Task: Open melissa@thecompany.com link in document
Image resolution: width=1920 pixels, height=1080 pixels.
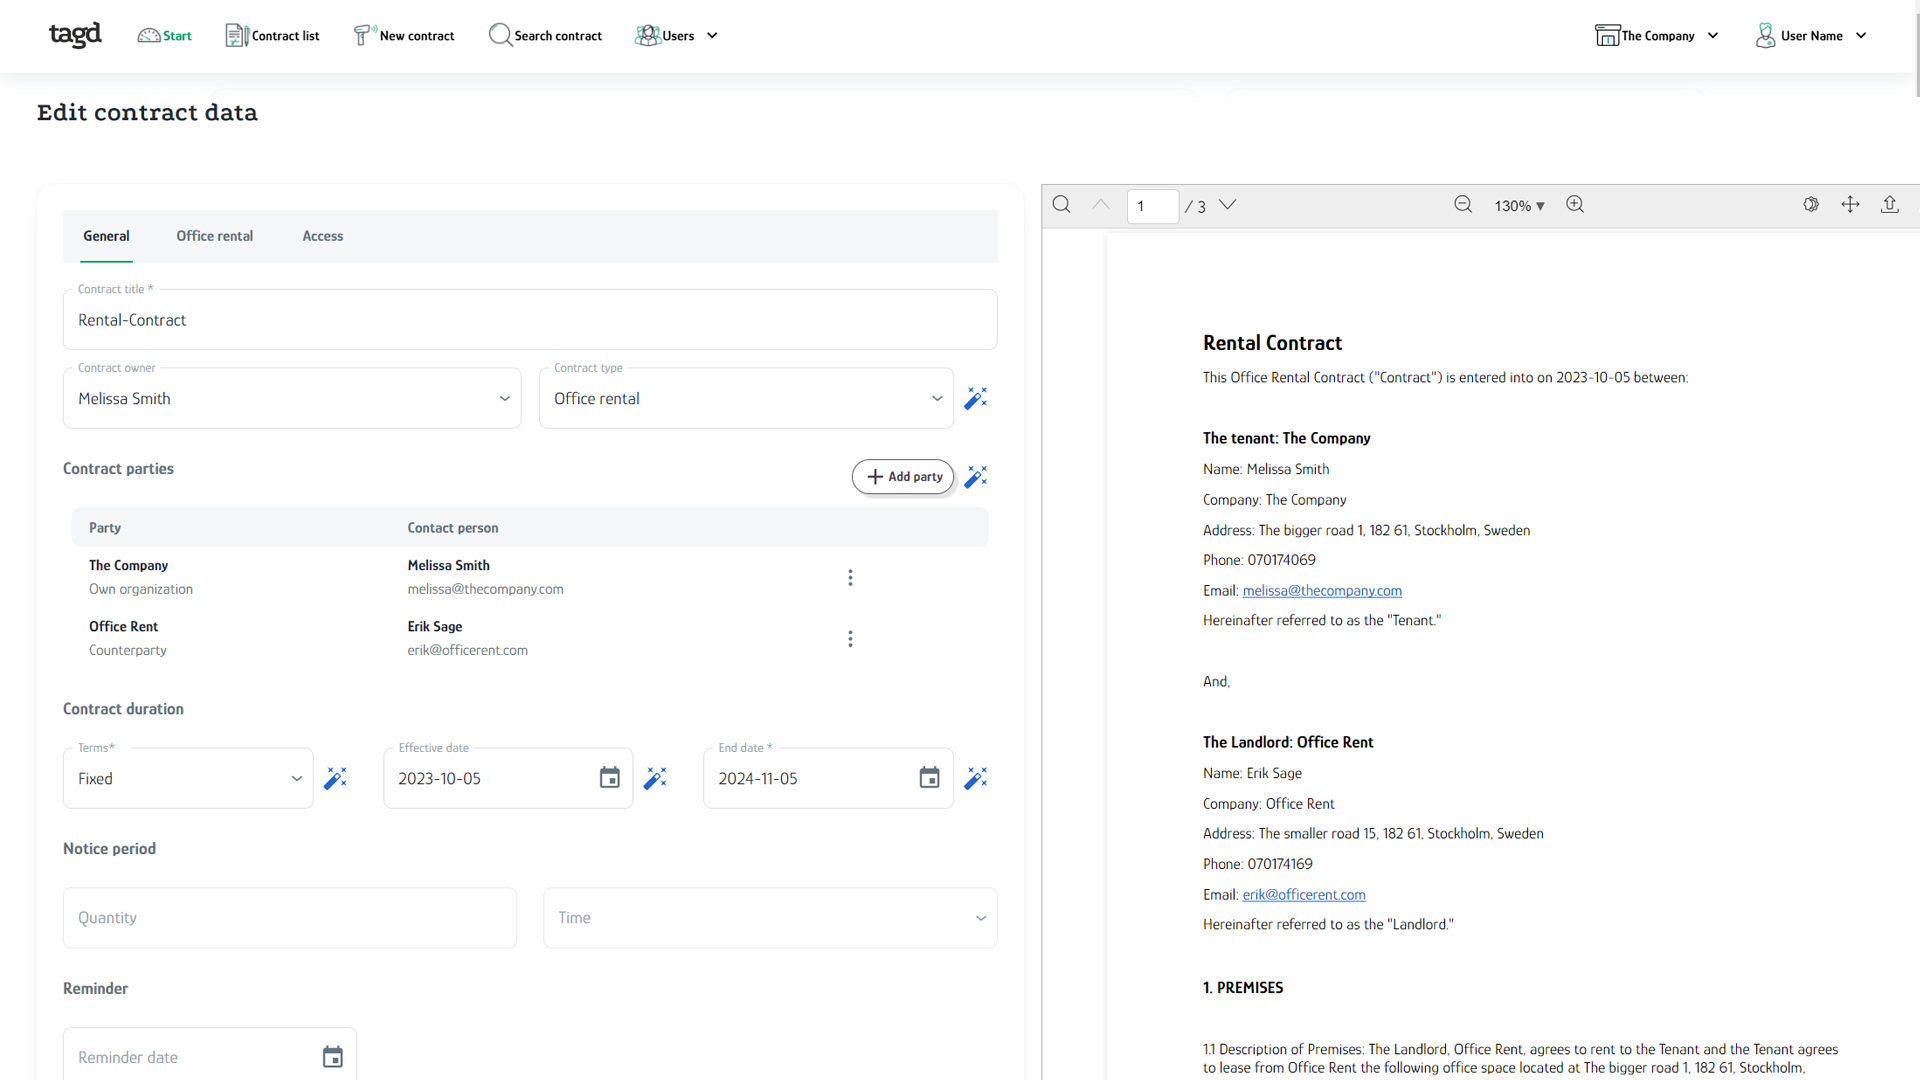Action: point(1321,591)
